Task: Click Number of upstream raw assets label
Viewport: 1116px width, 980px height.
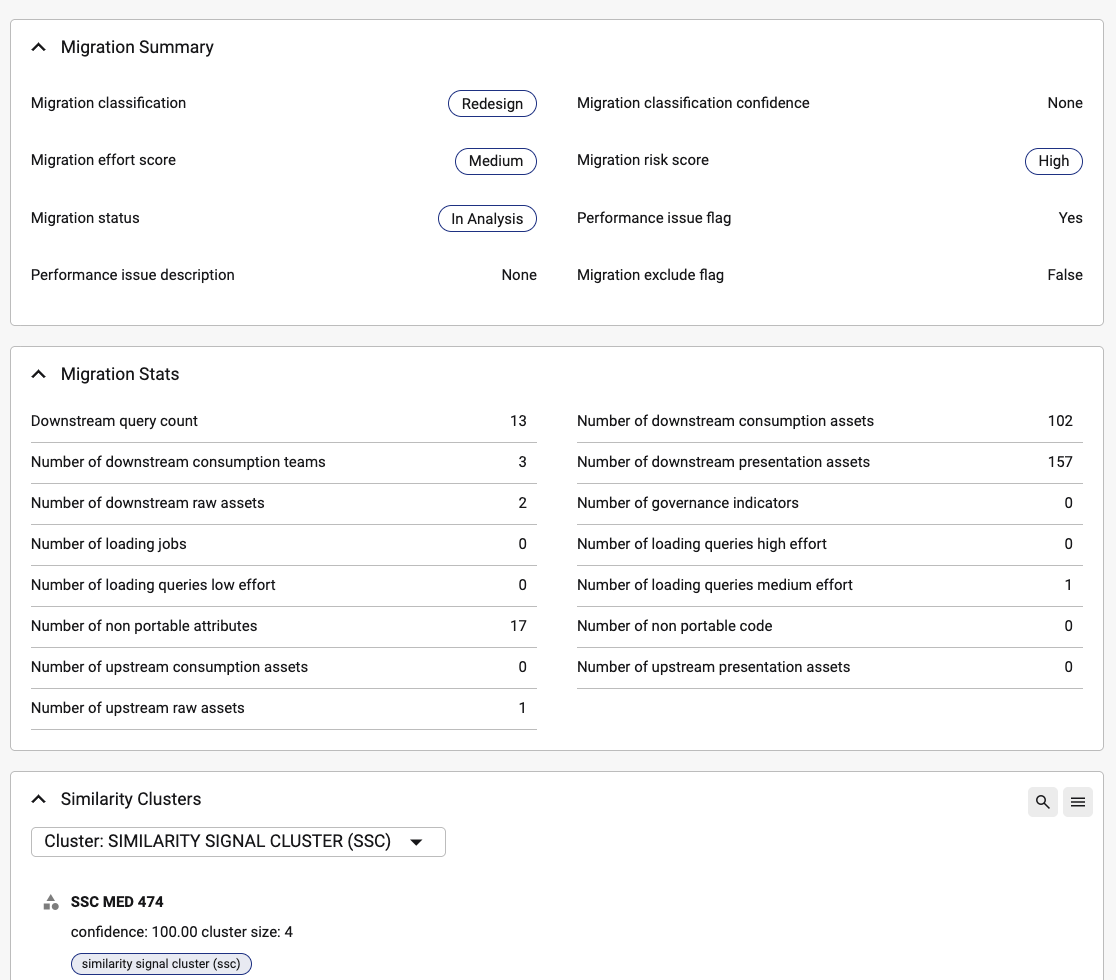Action: [x=137, y=708]
